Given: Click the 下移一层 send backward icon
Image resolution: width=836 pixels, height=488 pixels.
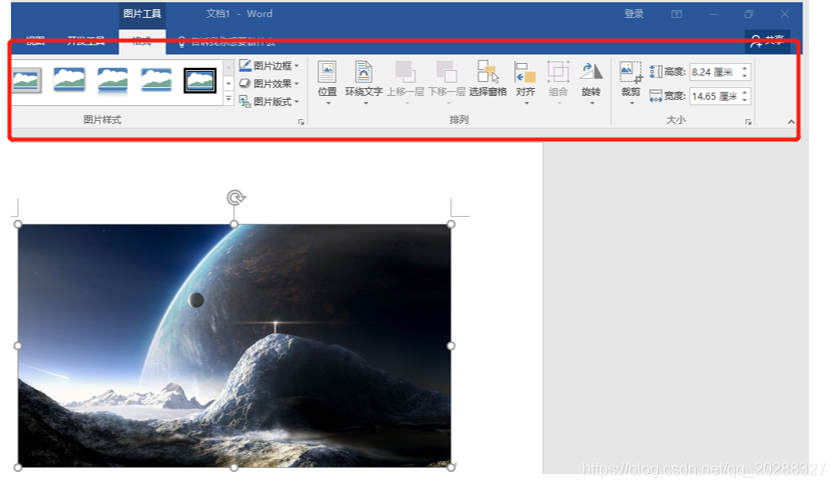Looking at the screenshot, I should point(446,72).
